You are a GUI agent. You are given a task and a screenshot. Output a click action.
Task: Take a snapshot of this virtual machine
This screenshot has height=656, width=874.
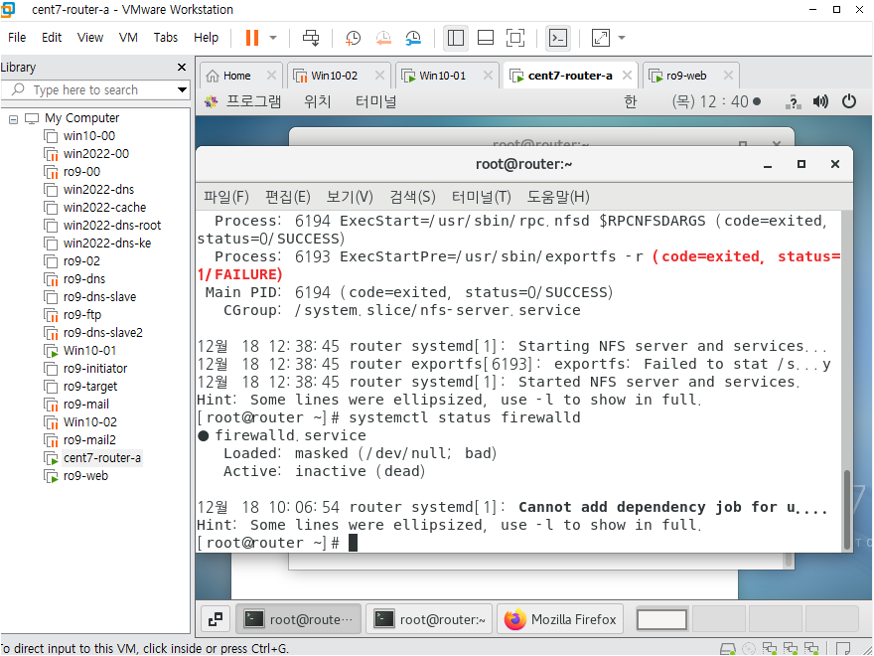coord(353,38)
